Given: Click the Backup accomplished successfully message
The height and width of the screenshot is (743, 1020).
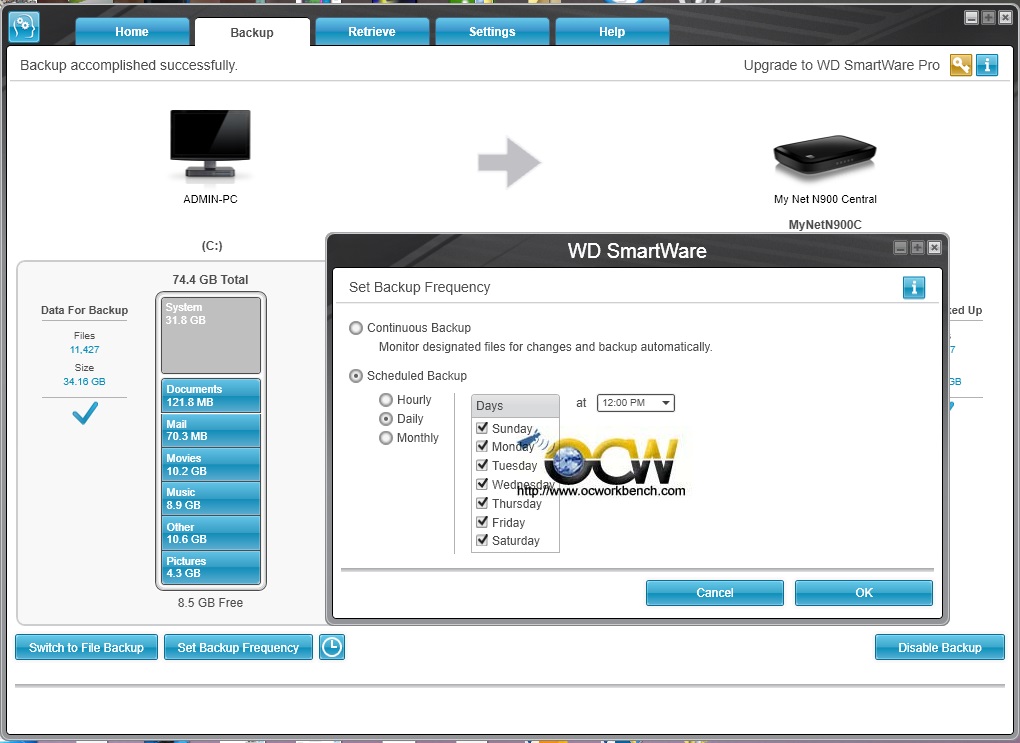Looking at the screenshot, I should [129, 65].
